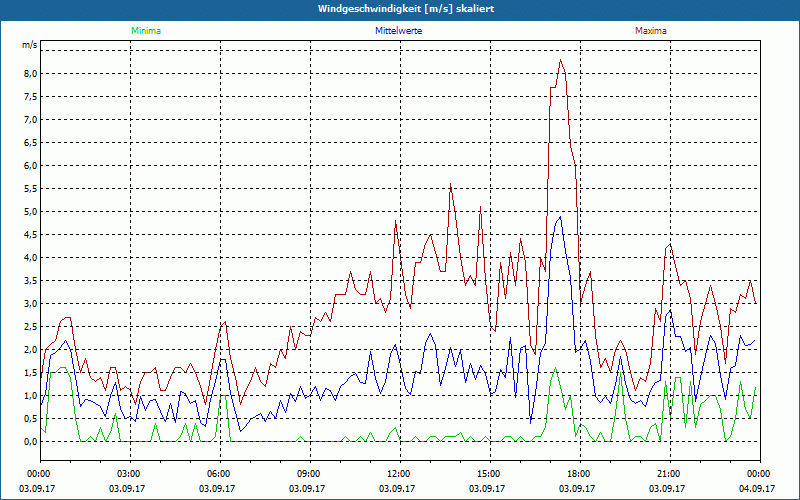Image resolution: width=800 pixels, height=500 pixels.
Task: Click the 7,0 y-axis value
Action: pos(31,119)
